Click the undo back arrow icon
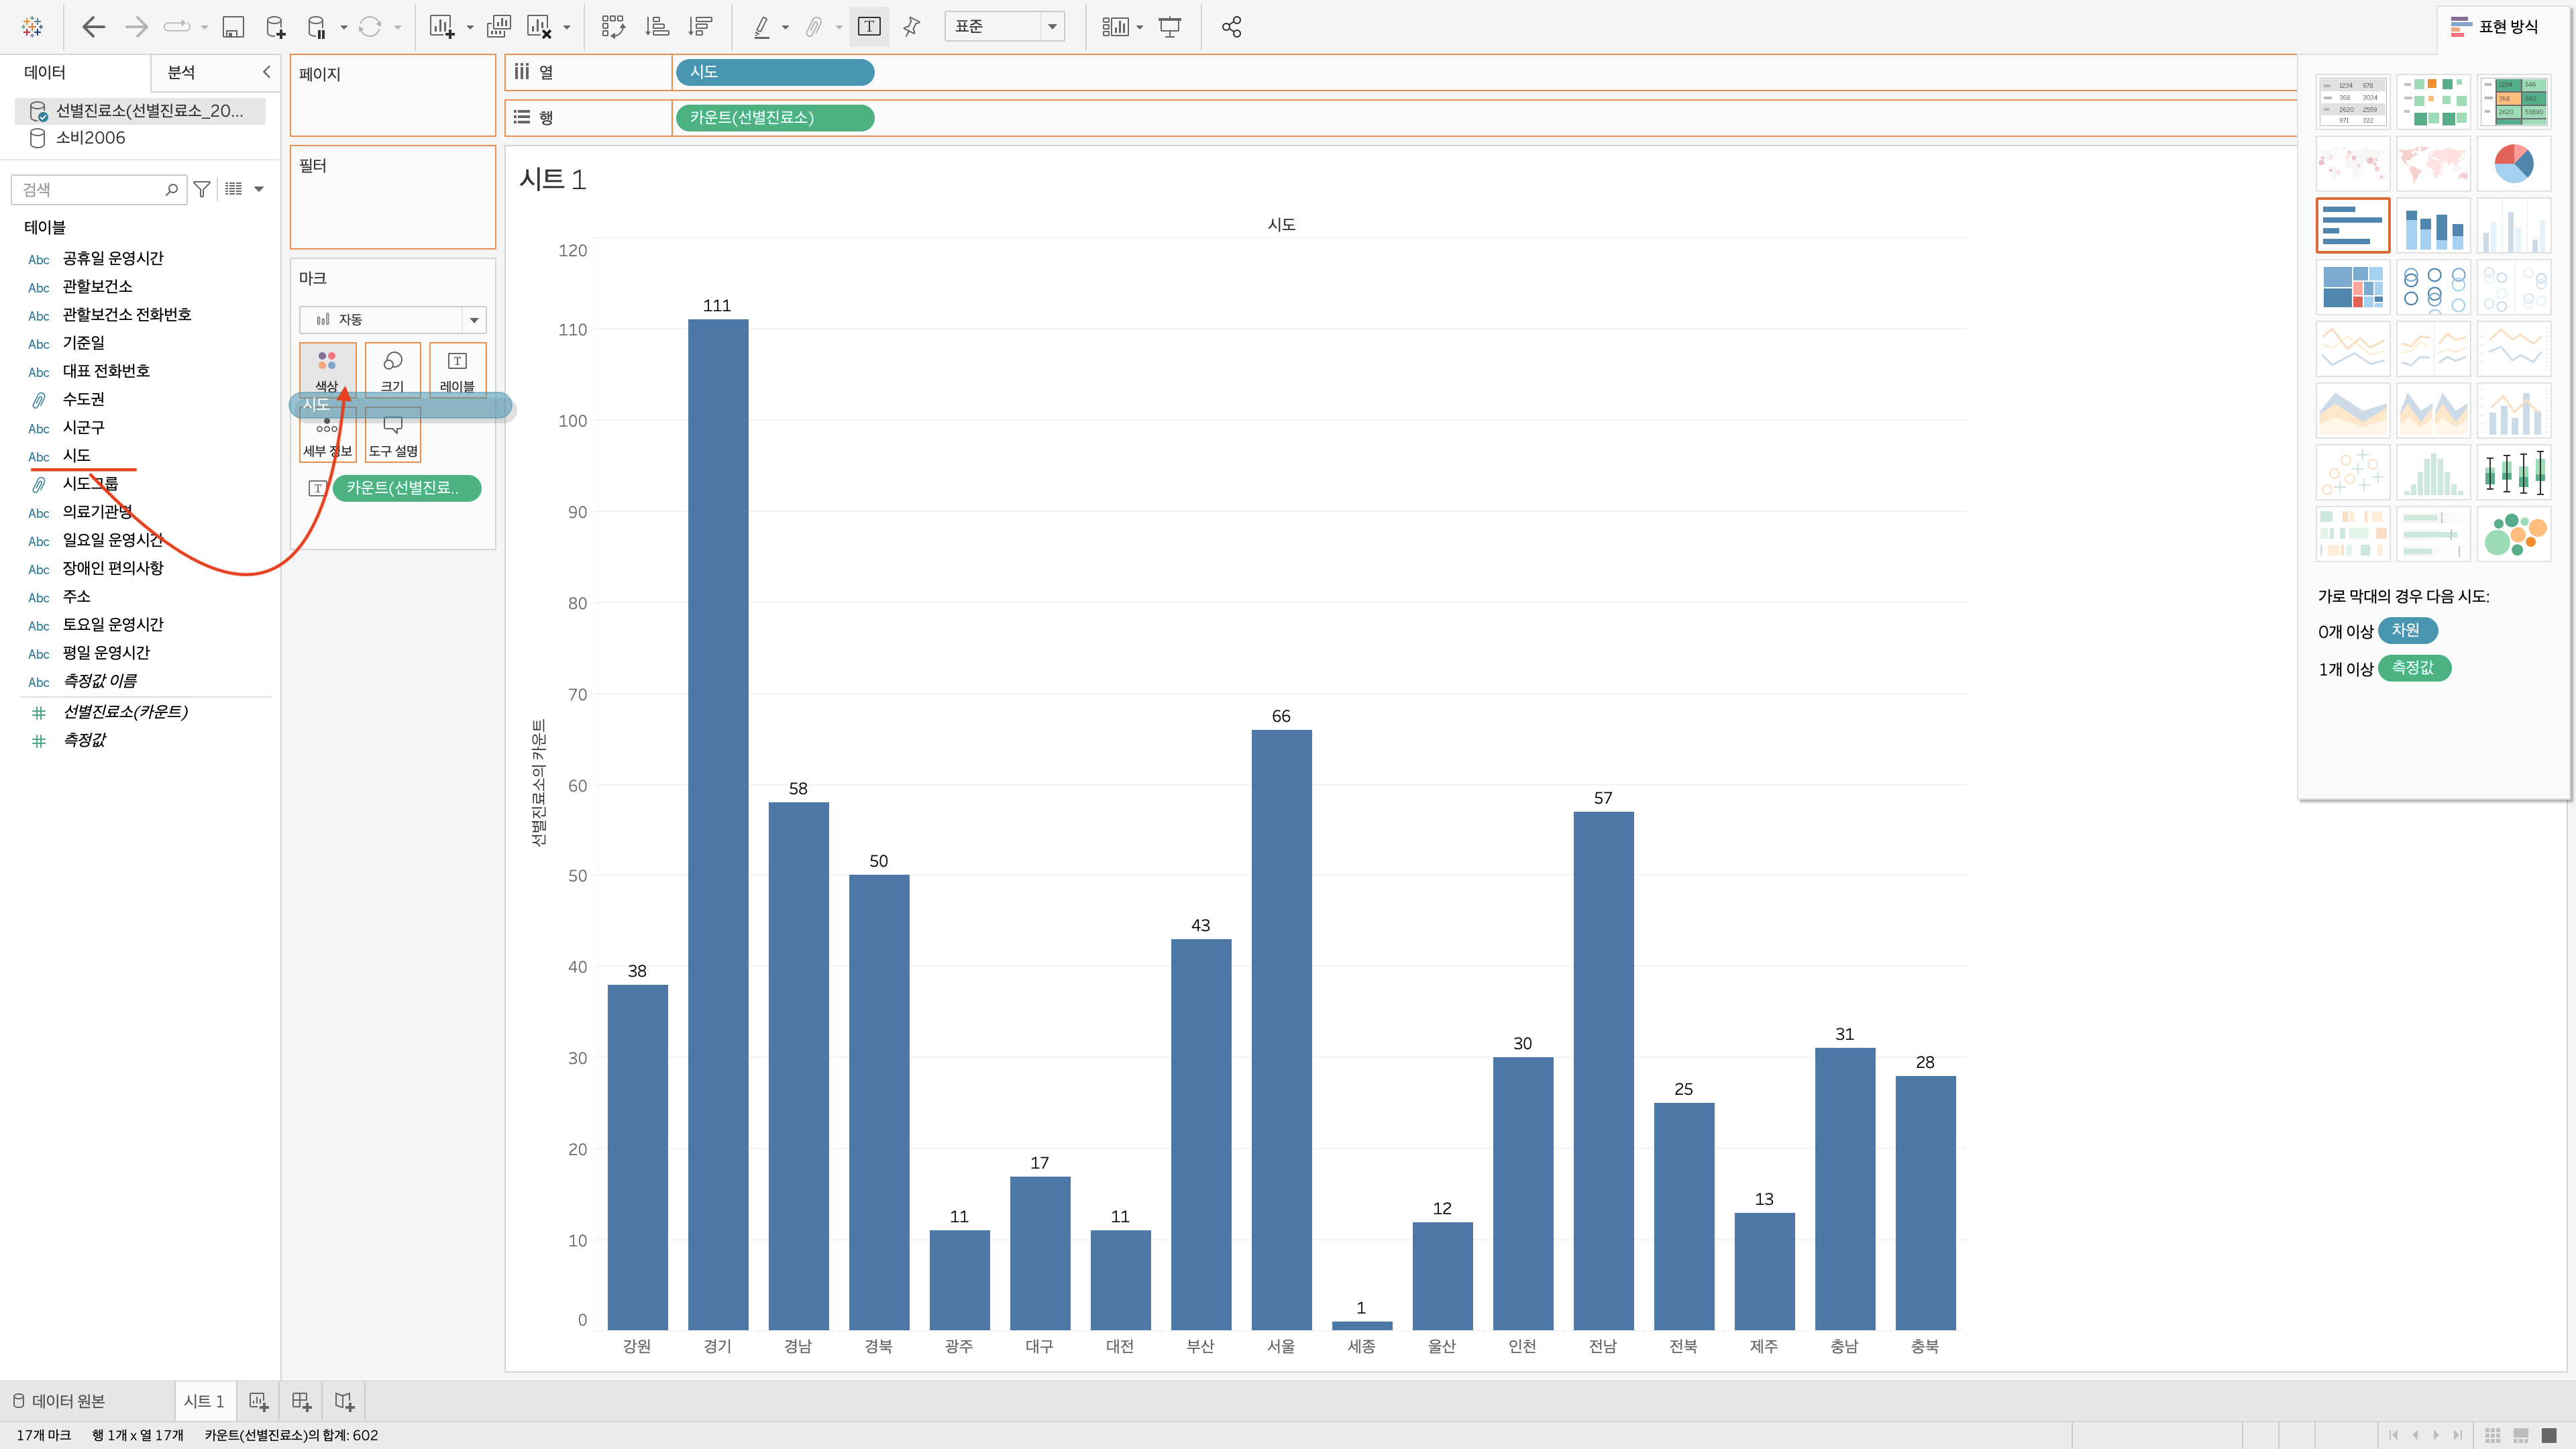The width and height of the screenshot is (2576, 1449). (x=93, y=27)
